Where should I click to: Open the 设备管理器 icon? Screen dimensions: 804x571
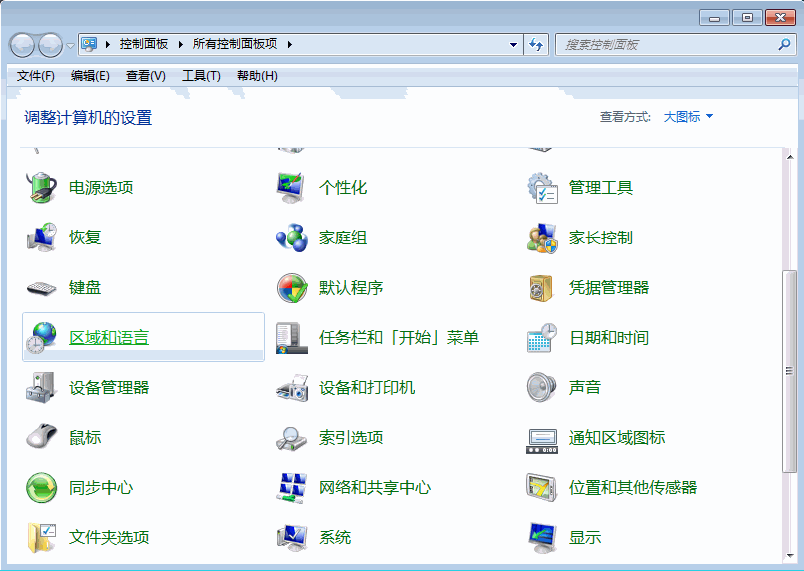tap(42, 388)
